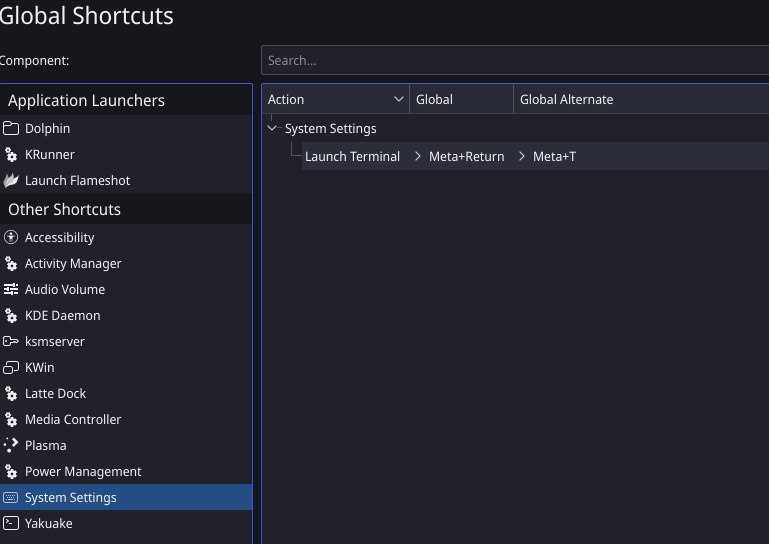Click the Global column header

(461, 100)
